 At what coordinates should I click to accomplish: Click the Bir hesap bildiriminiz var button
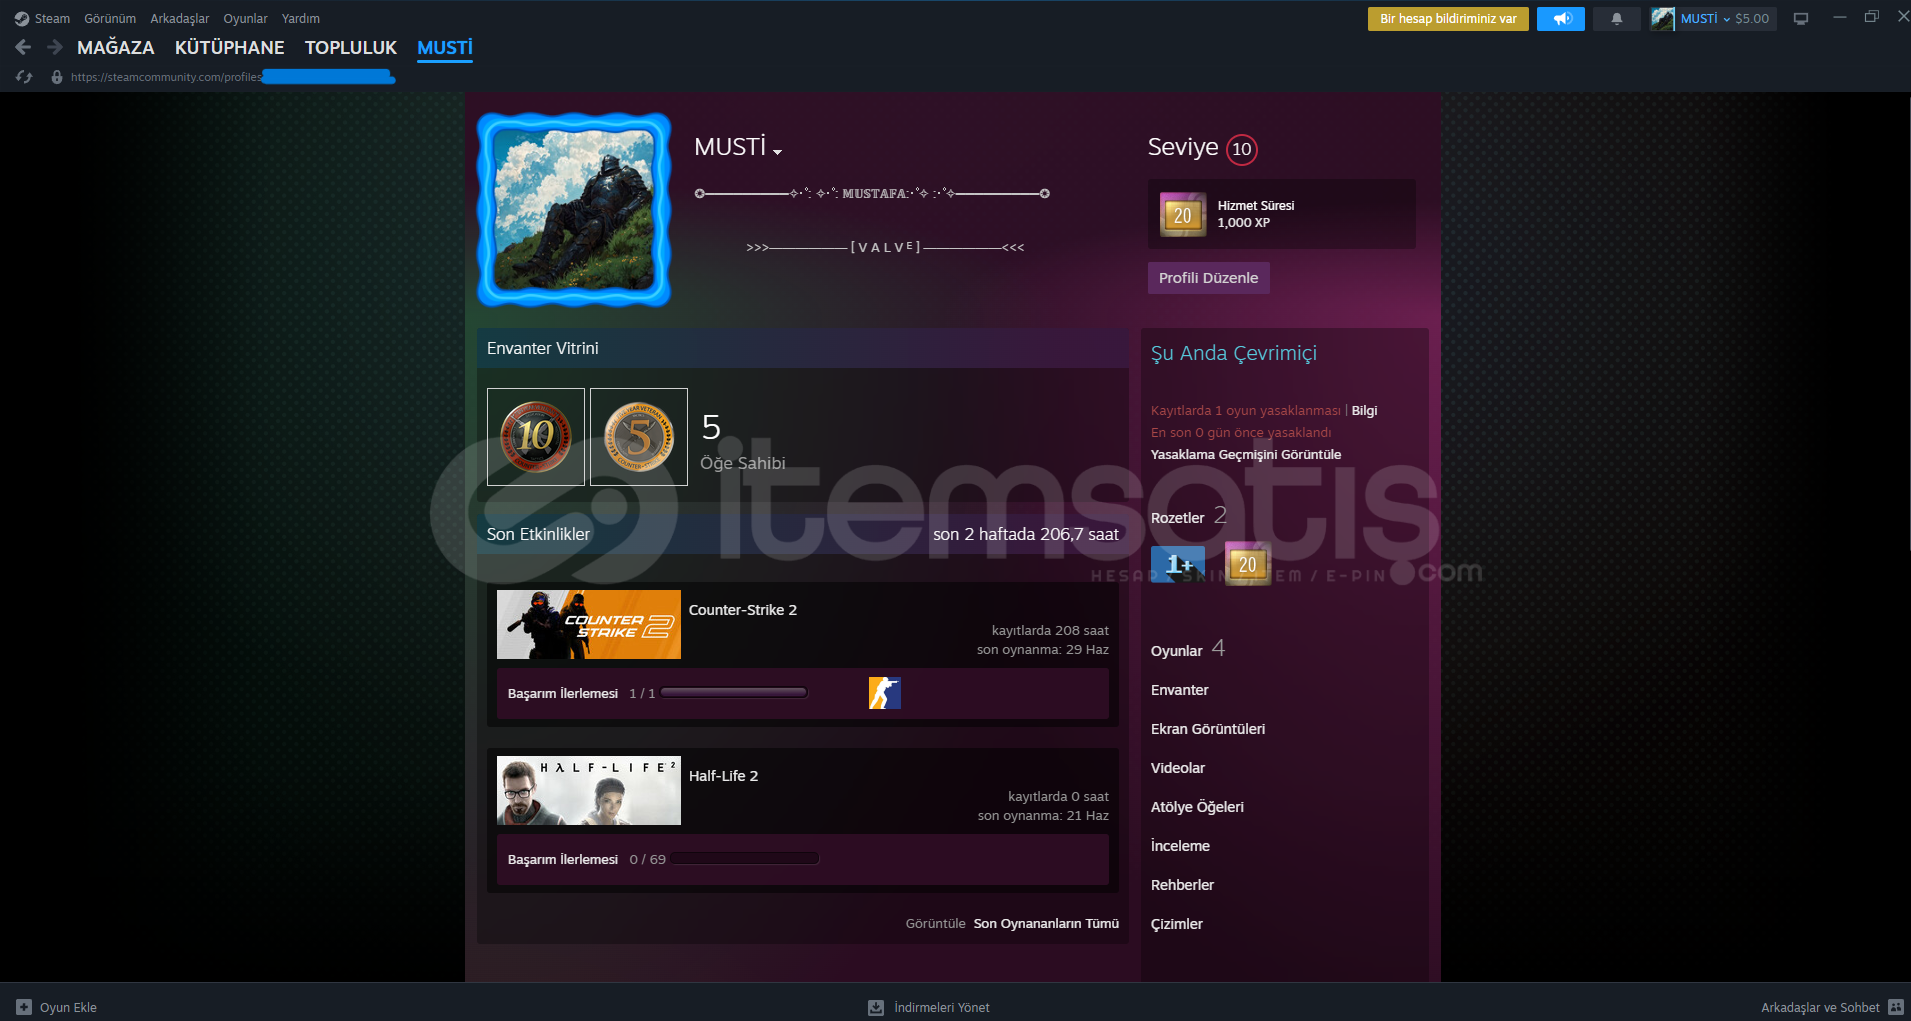[x=1448, y=19]
